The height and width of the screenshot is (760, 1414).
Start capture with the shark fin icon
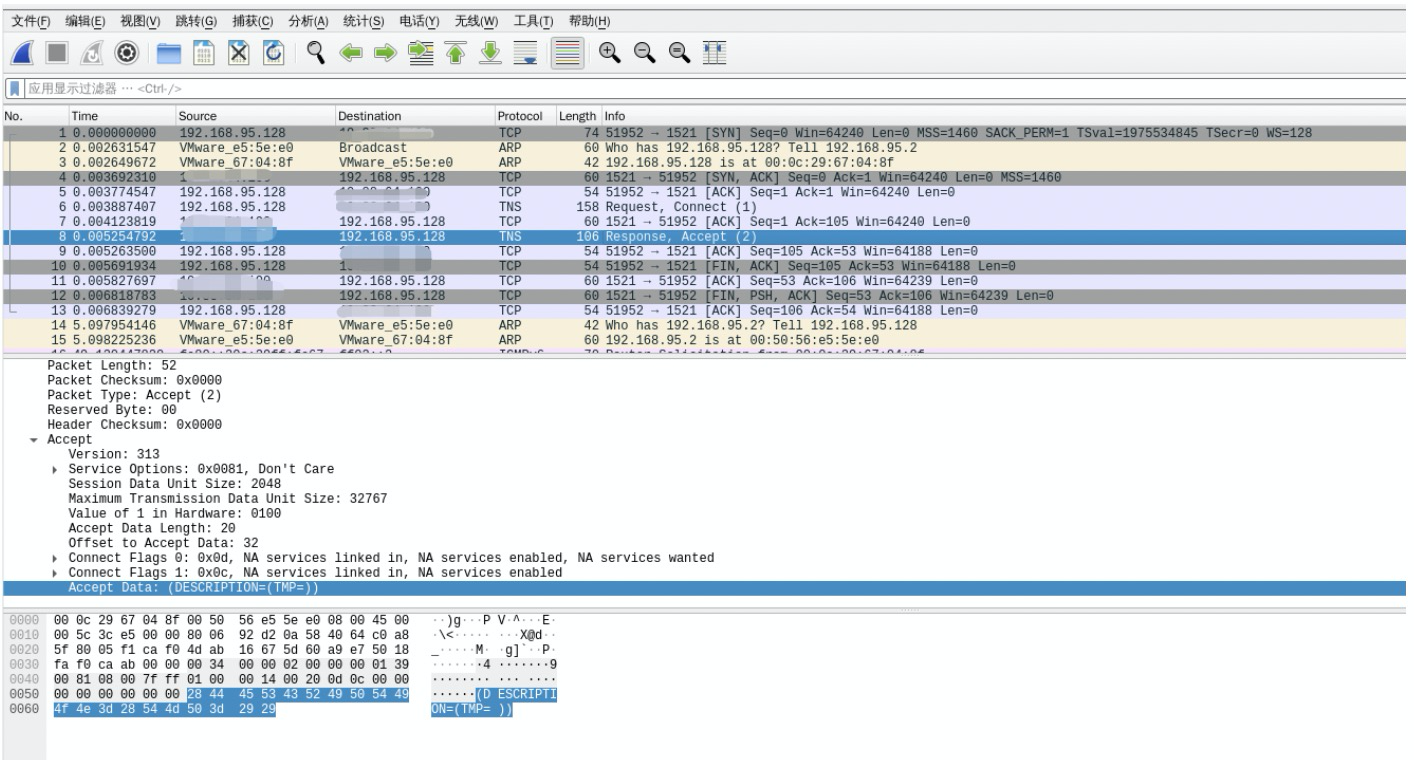pyautogui.click(x=23, y=53)
